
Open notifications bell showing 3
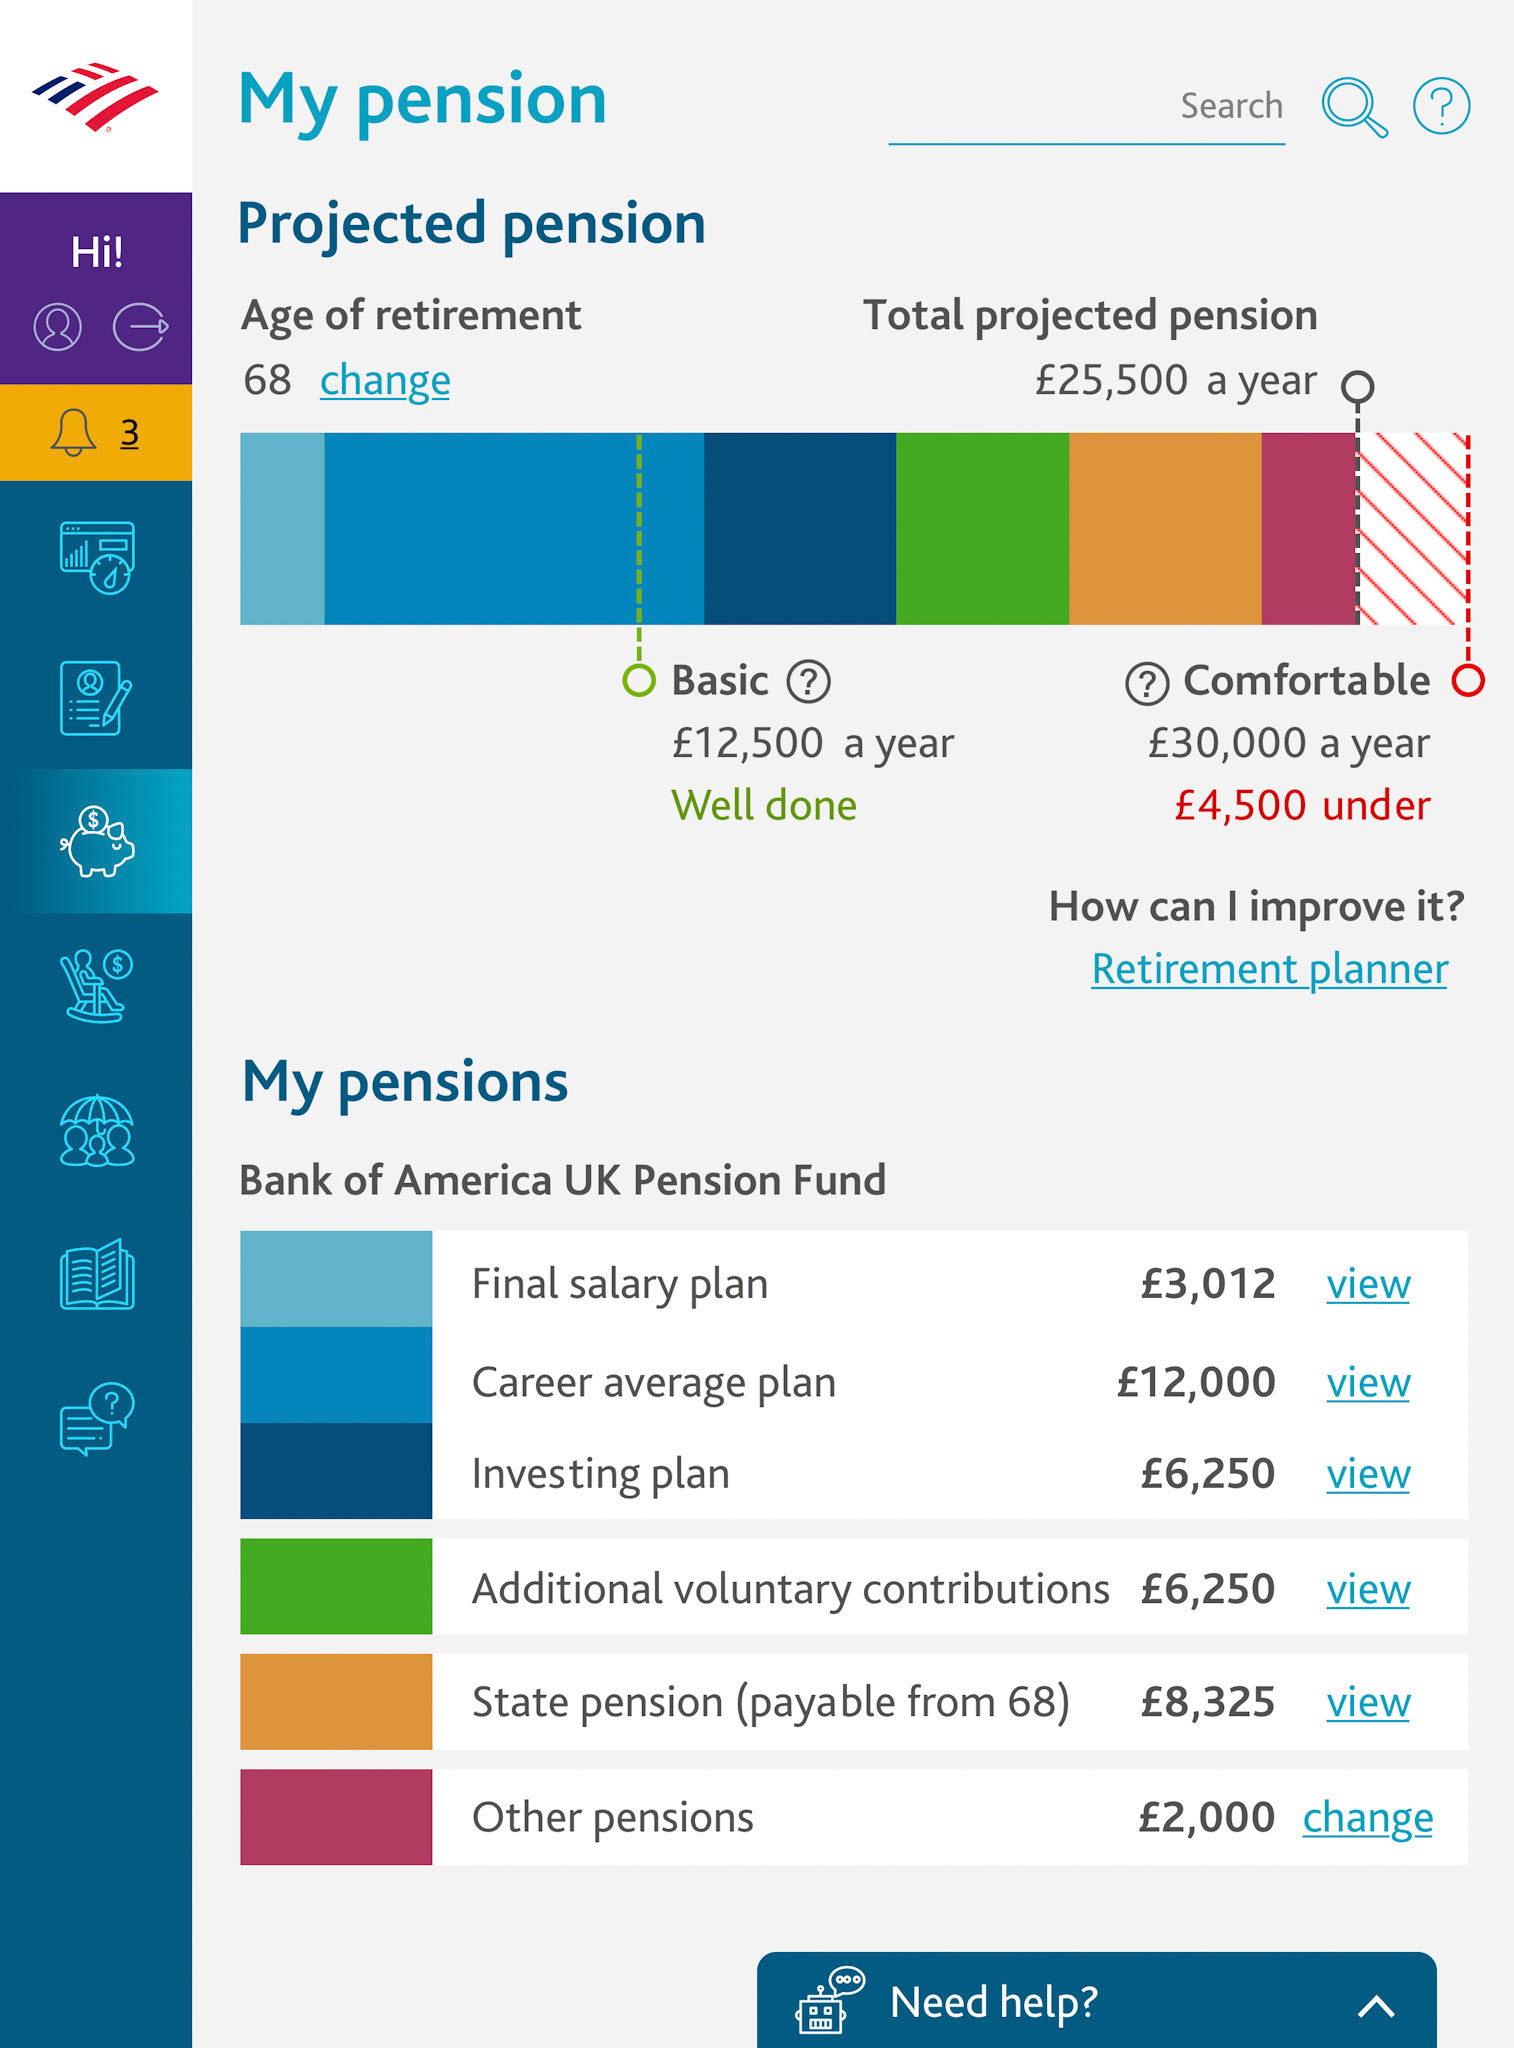click(96, 433)
